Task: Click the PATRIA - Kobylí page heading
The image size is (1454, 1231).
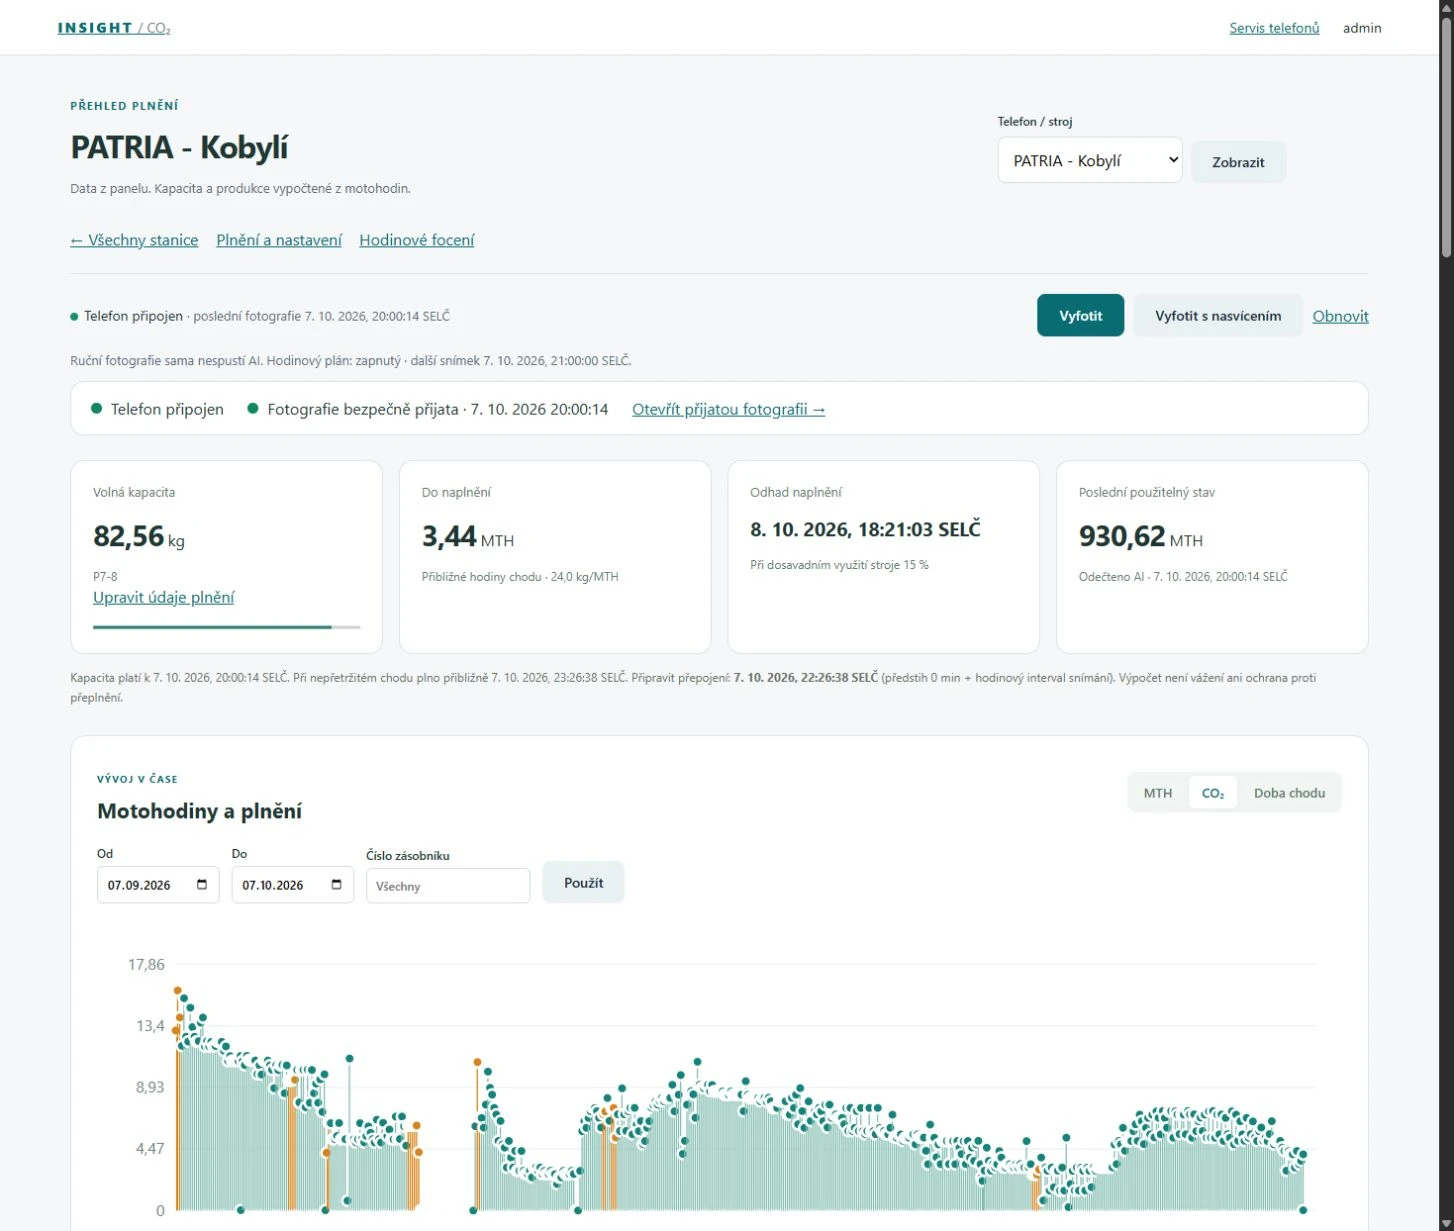Action: coord(179,147)
